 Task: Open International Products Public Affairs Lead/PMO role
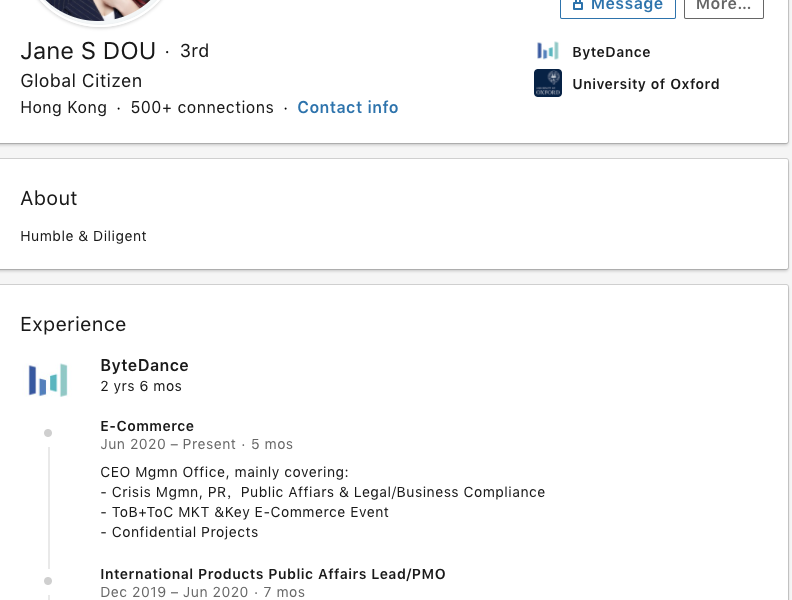272,574
